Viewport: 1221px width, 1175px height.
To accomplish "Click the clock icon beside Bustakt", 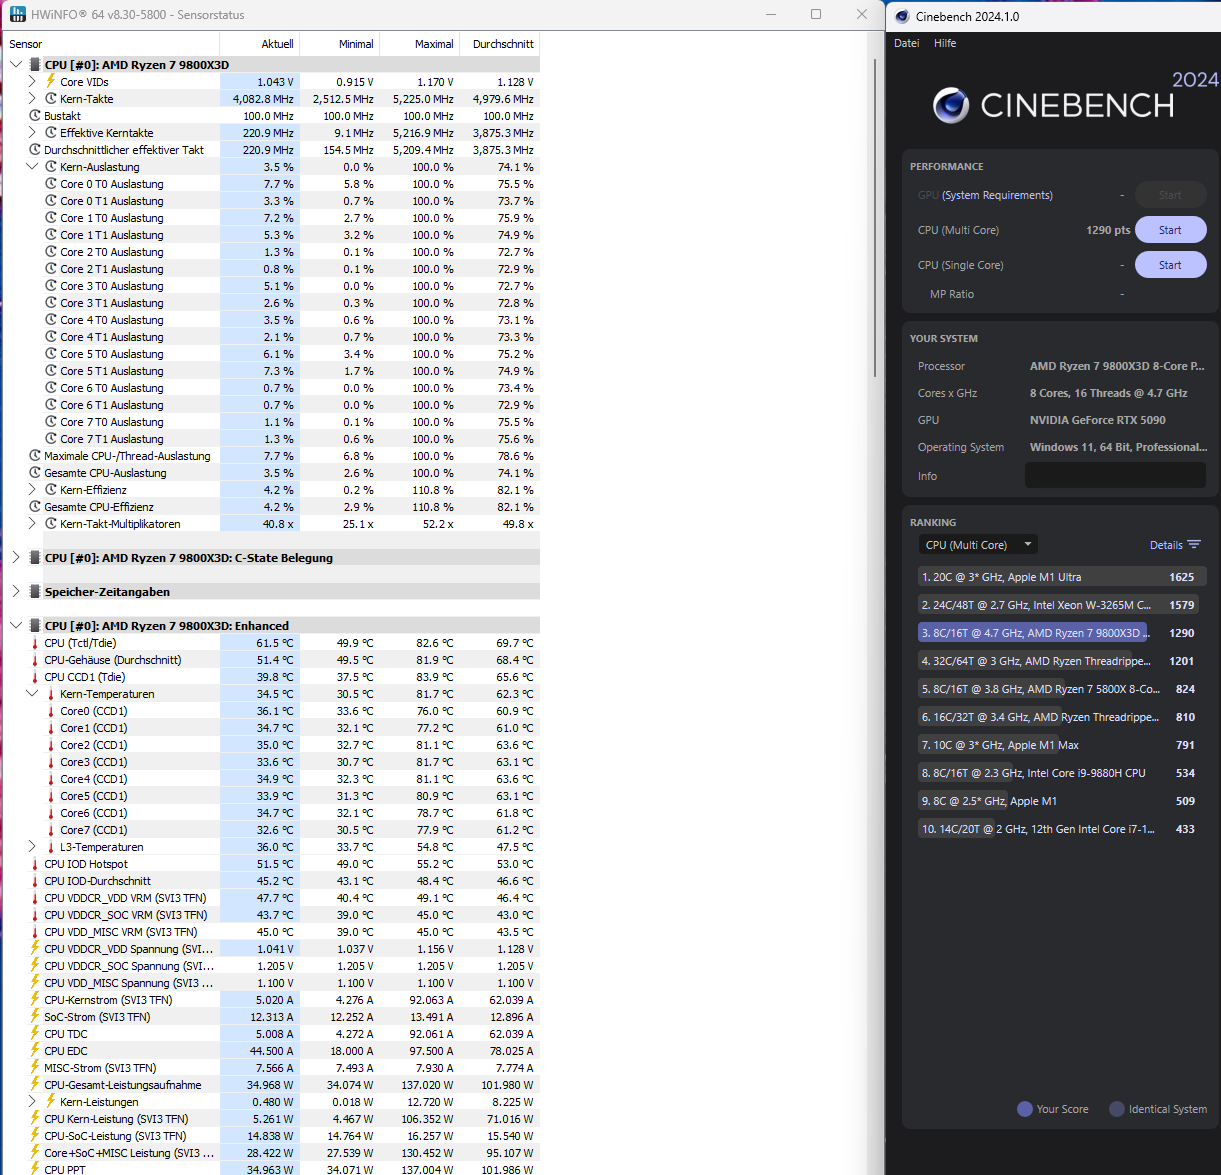I will coord(35,115).
